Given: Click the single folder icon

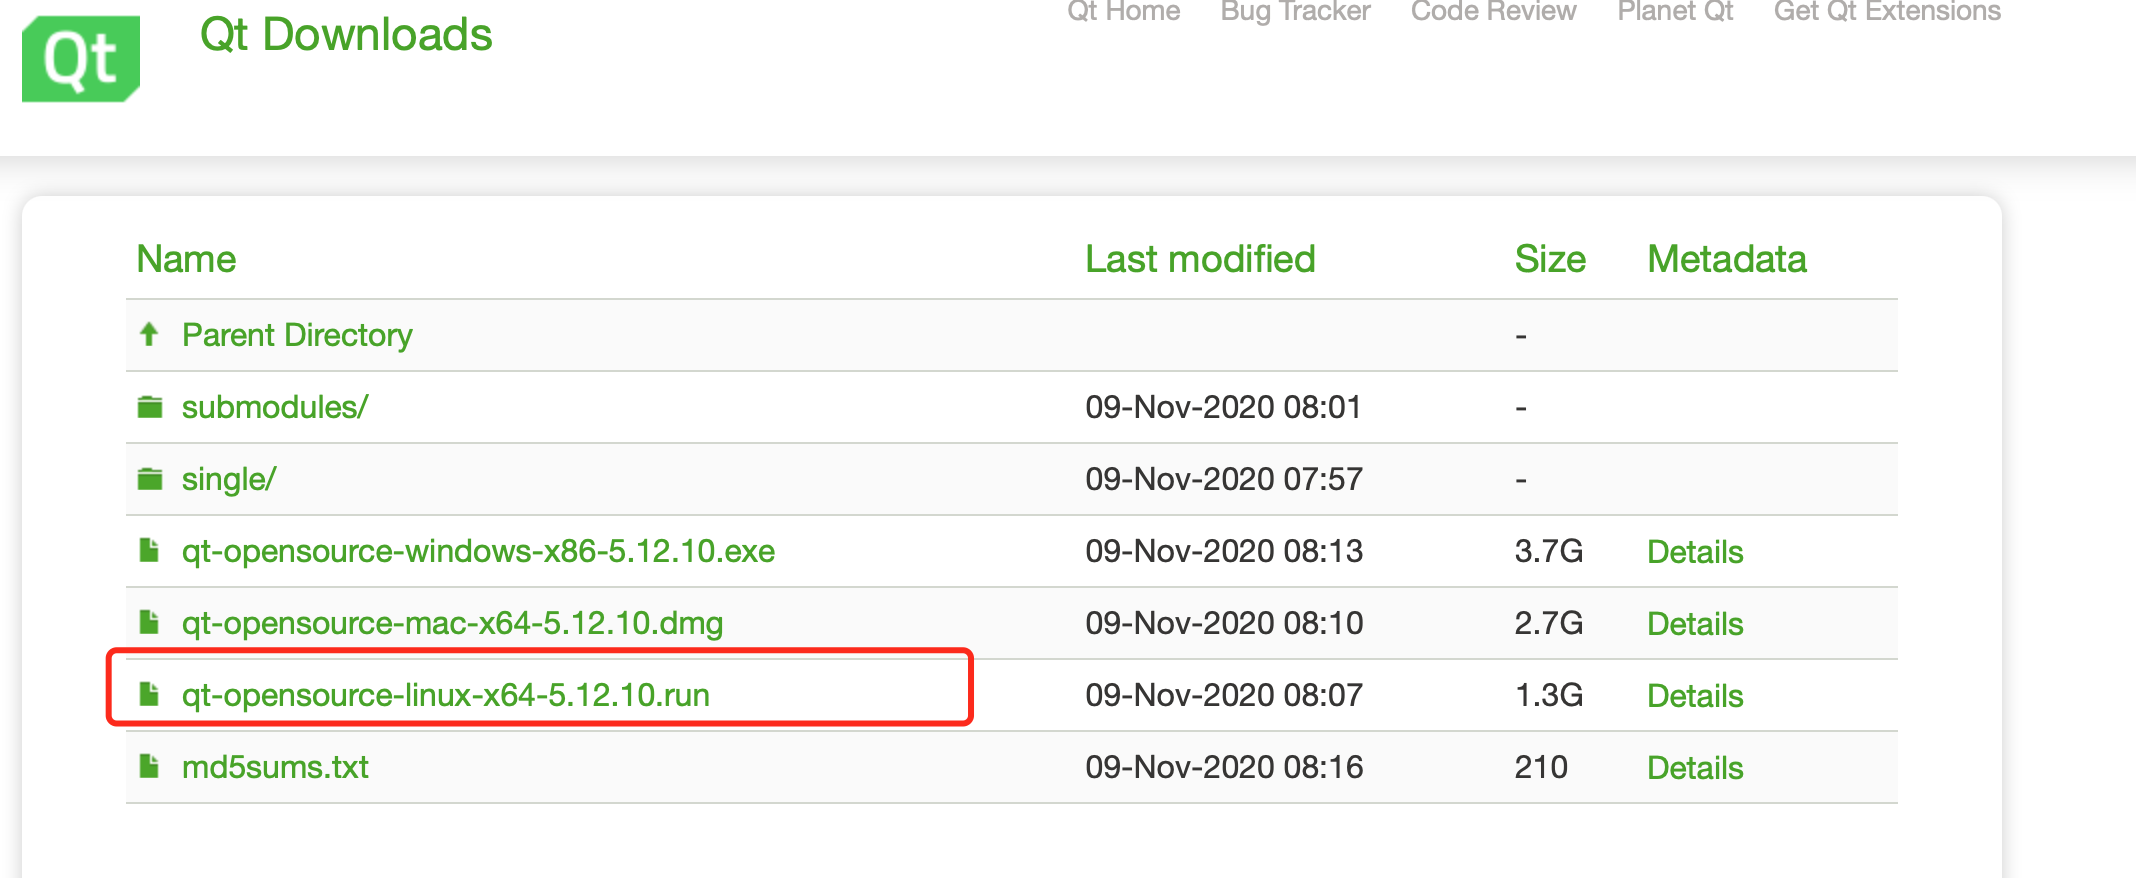Looking at the screenshot, I should click(150, 479).
